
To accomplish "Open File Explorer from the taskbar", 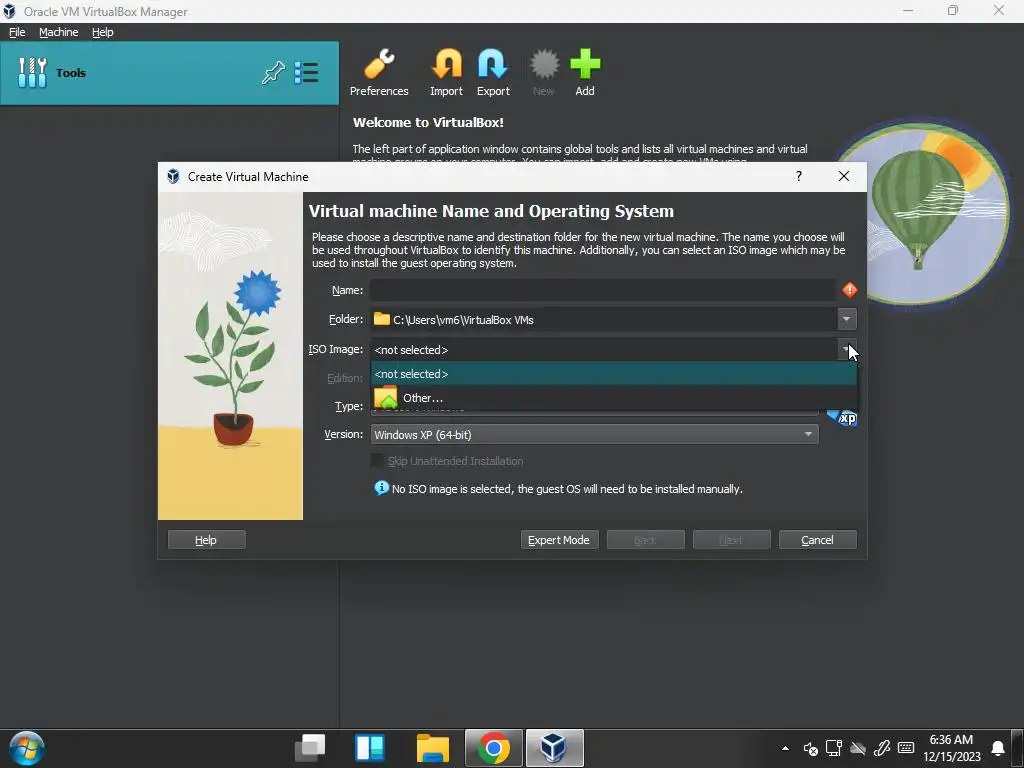I will click(x=432, y=748).
